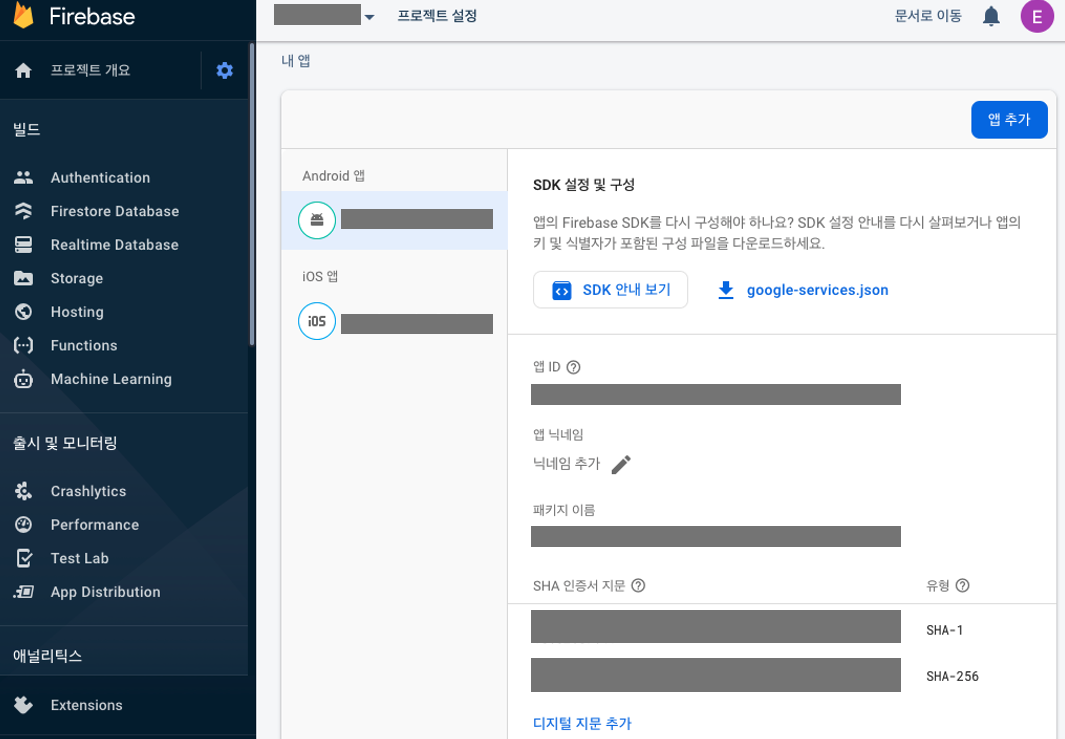Screen dimensions: 1065x739
Task: Click the Performance gauge icon
Action: point(23,524)
